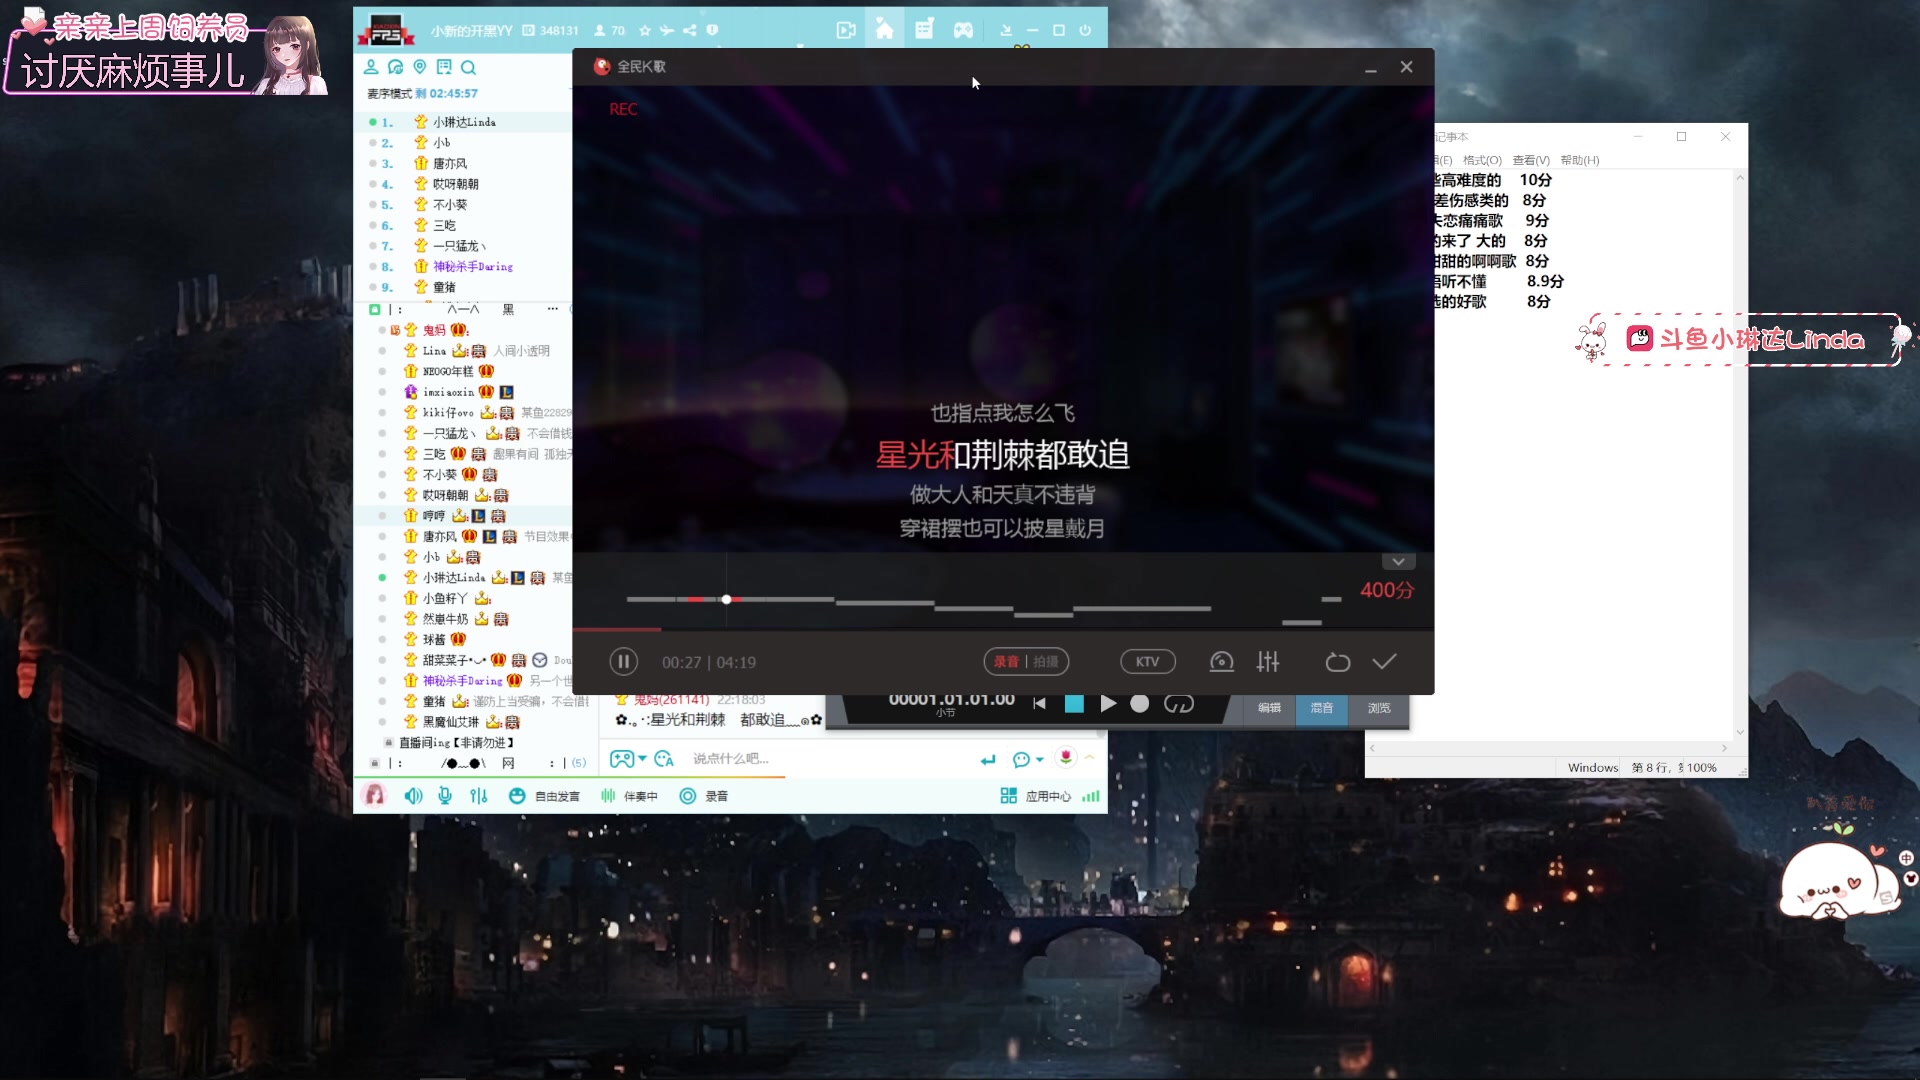1920x1080 pixels.
Task: Click the DAW play transport button
Action: click(x=1108, y=704)
